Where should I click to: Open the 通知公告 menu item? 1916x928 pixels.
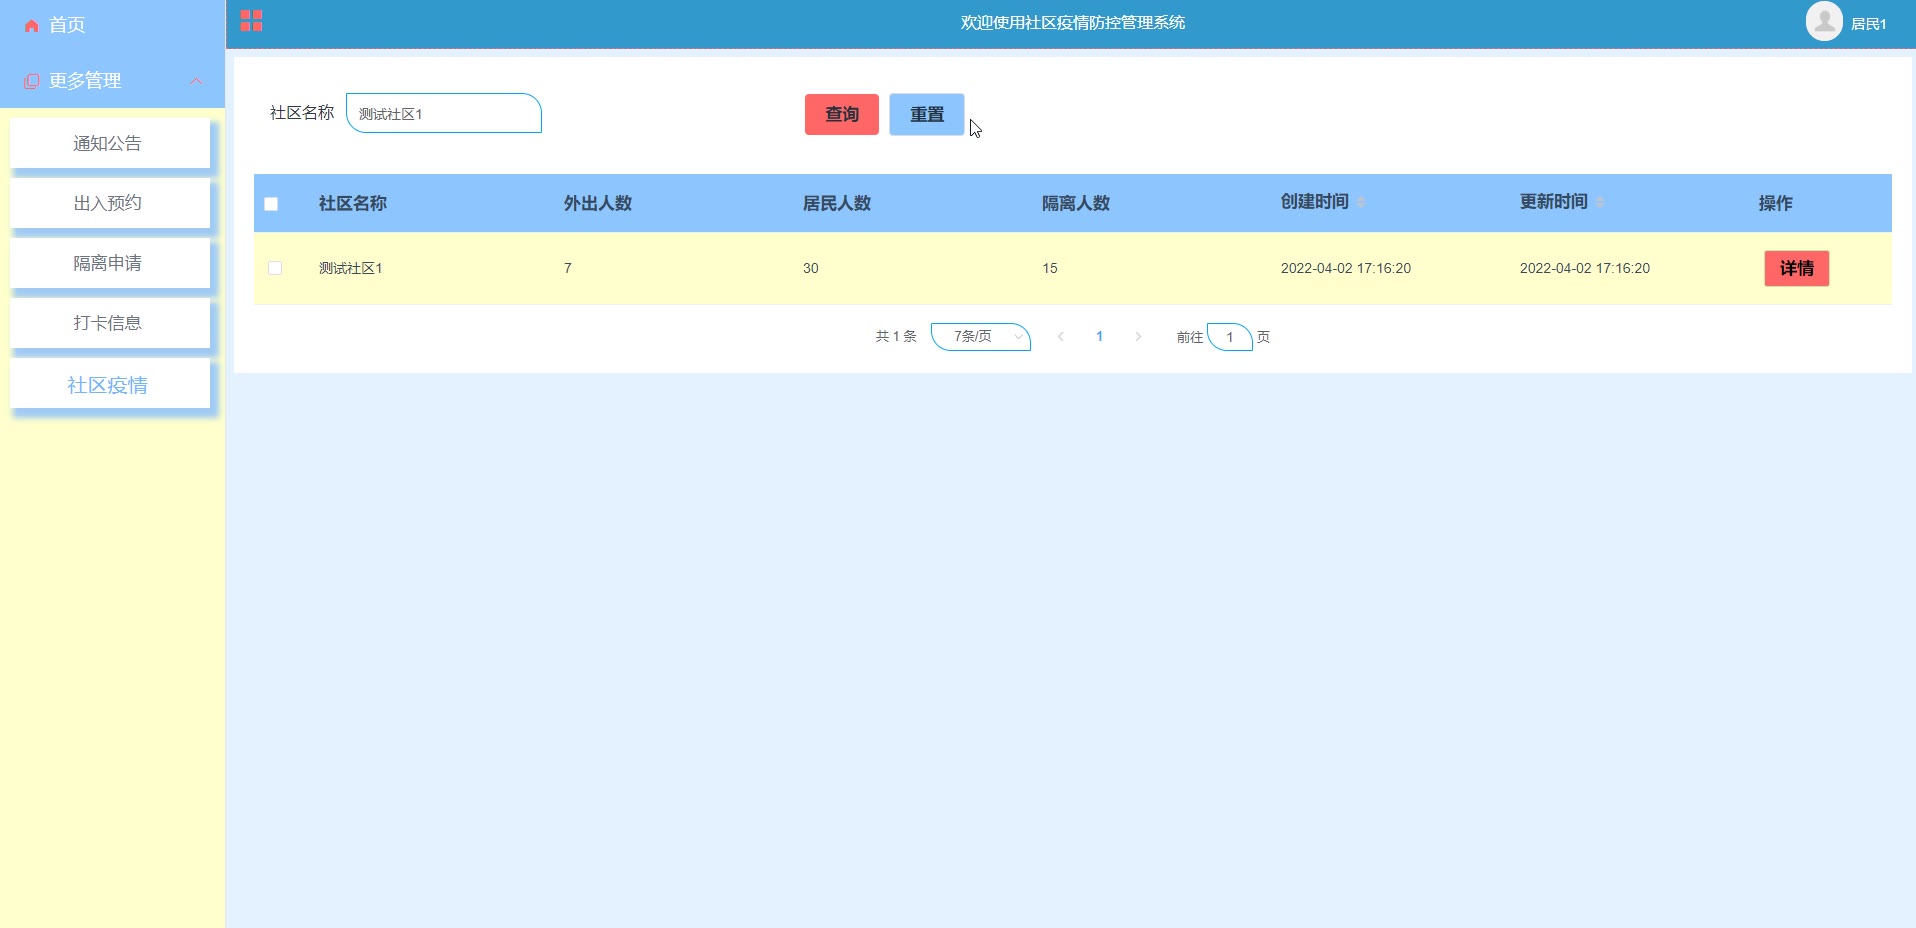click(x=109, y=144)
